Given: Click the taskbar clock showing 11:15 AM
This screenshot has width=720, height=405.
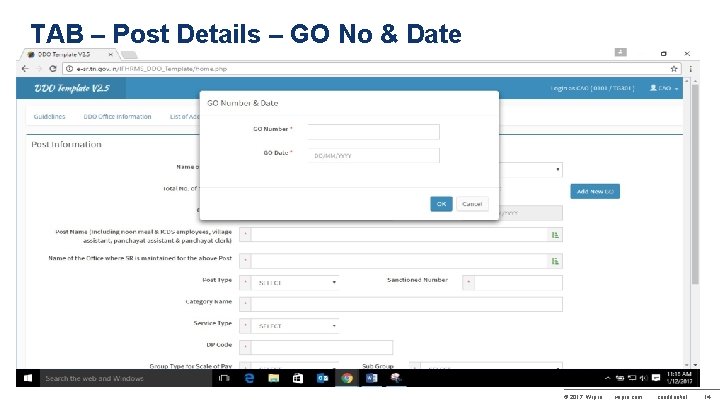Looking at the screenshot, I should coord(680,378).
